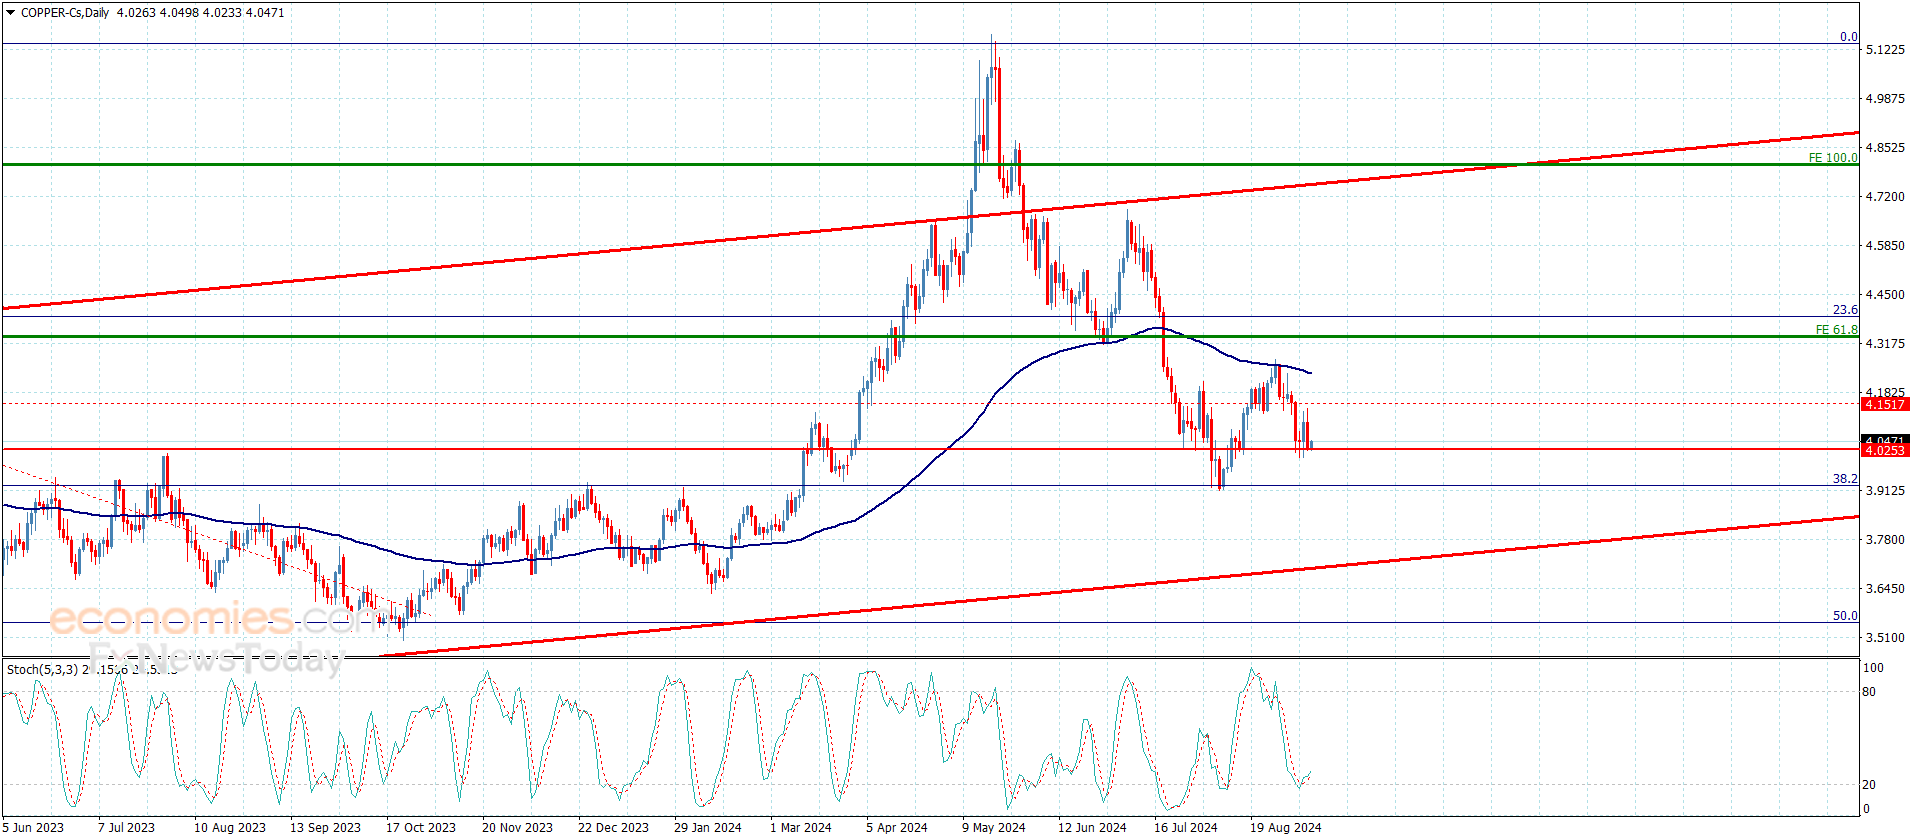Click the 100 value on the stochastic scale
This screenshot has height=840, width=1916.
[1874, 668]
